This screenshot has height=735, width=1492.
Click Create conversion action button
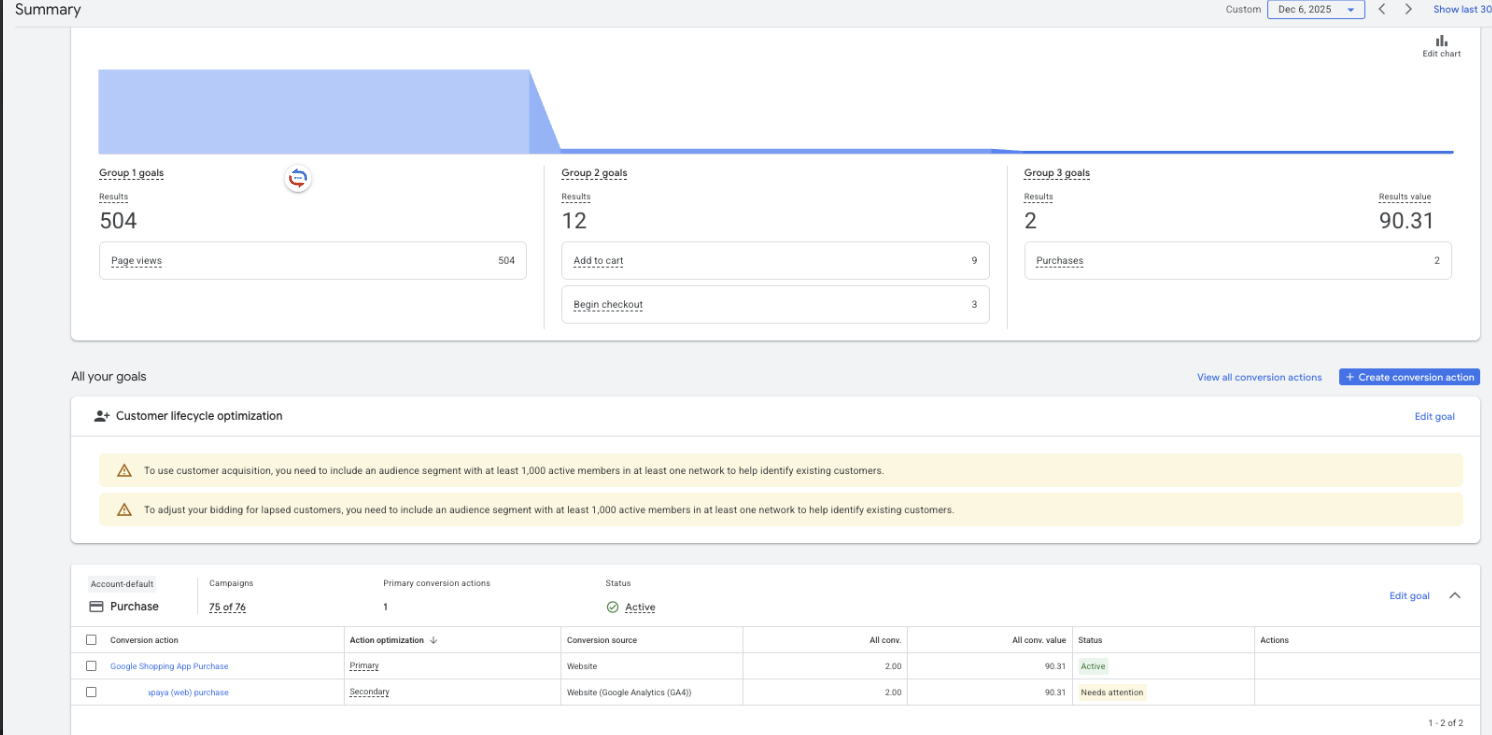(x=1408, y=377)
